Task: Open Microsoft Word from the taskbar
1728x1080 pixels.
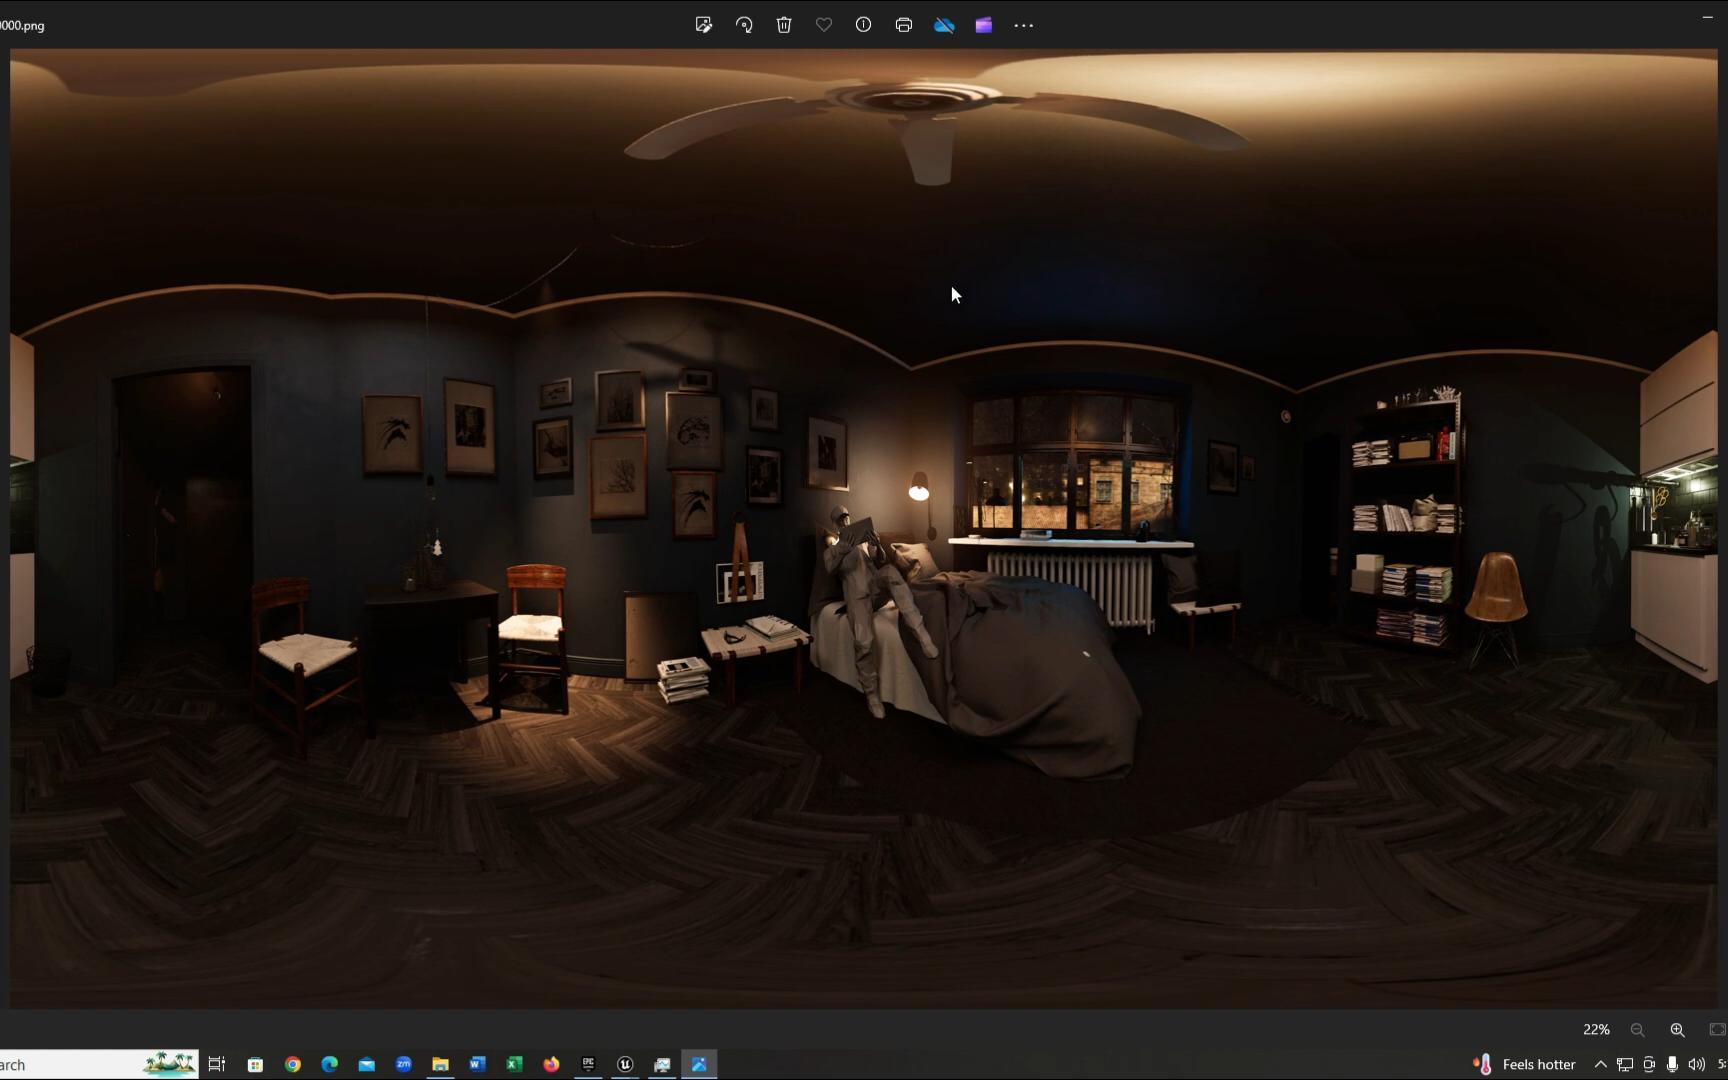Action: point(477,1064)
